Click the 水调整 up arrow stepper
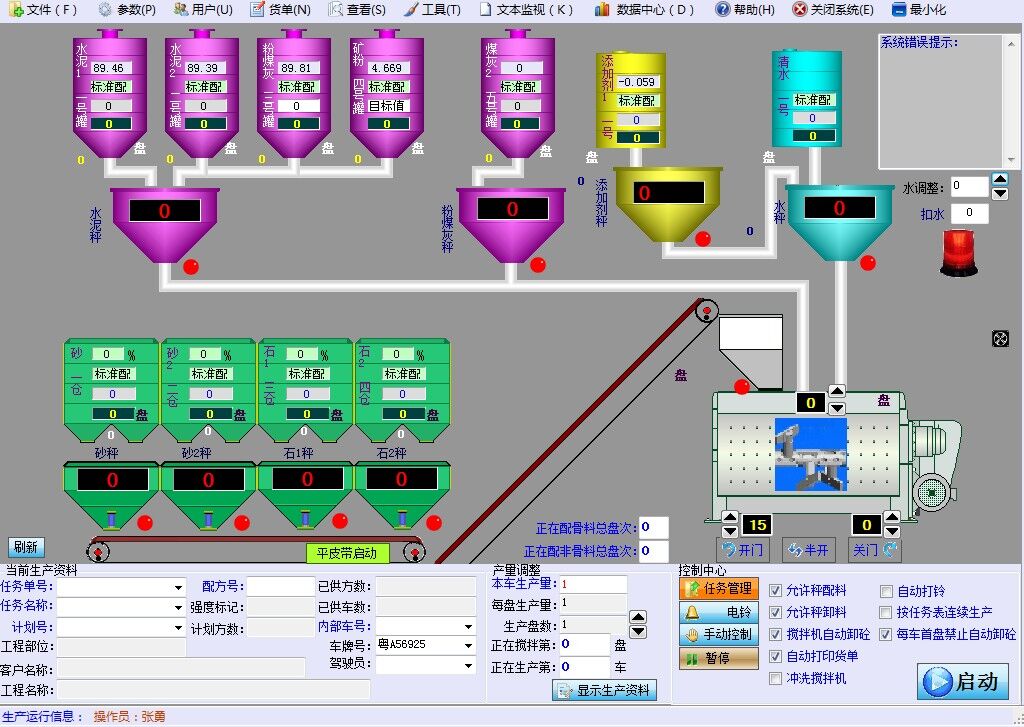 click(1000, 181)
